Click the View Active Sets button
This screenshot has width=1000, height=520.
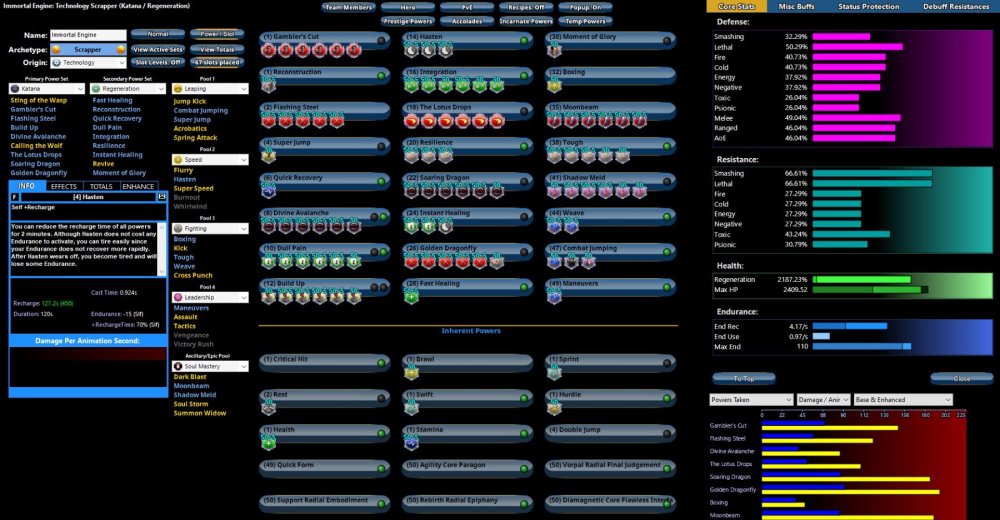(158, 48)
